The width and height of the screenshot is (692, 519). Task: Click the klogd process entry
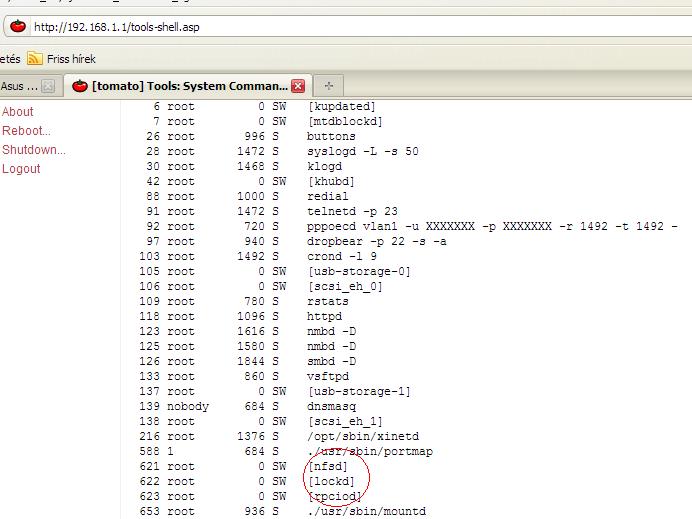[x=324, y=166]
